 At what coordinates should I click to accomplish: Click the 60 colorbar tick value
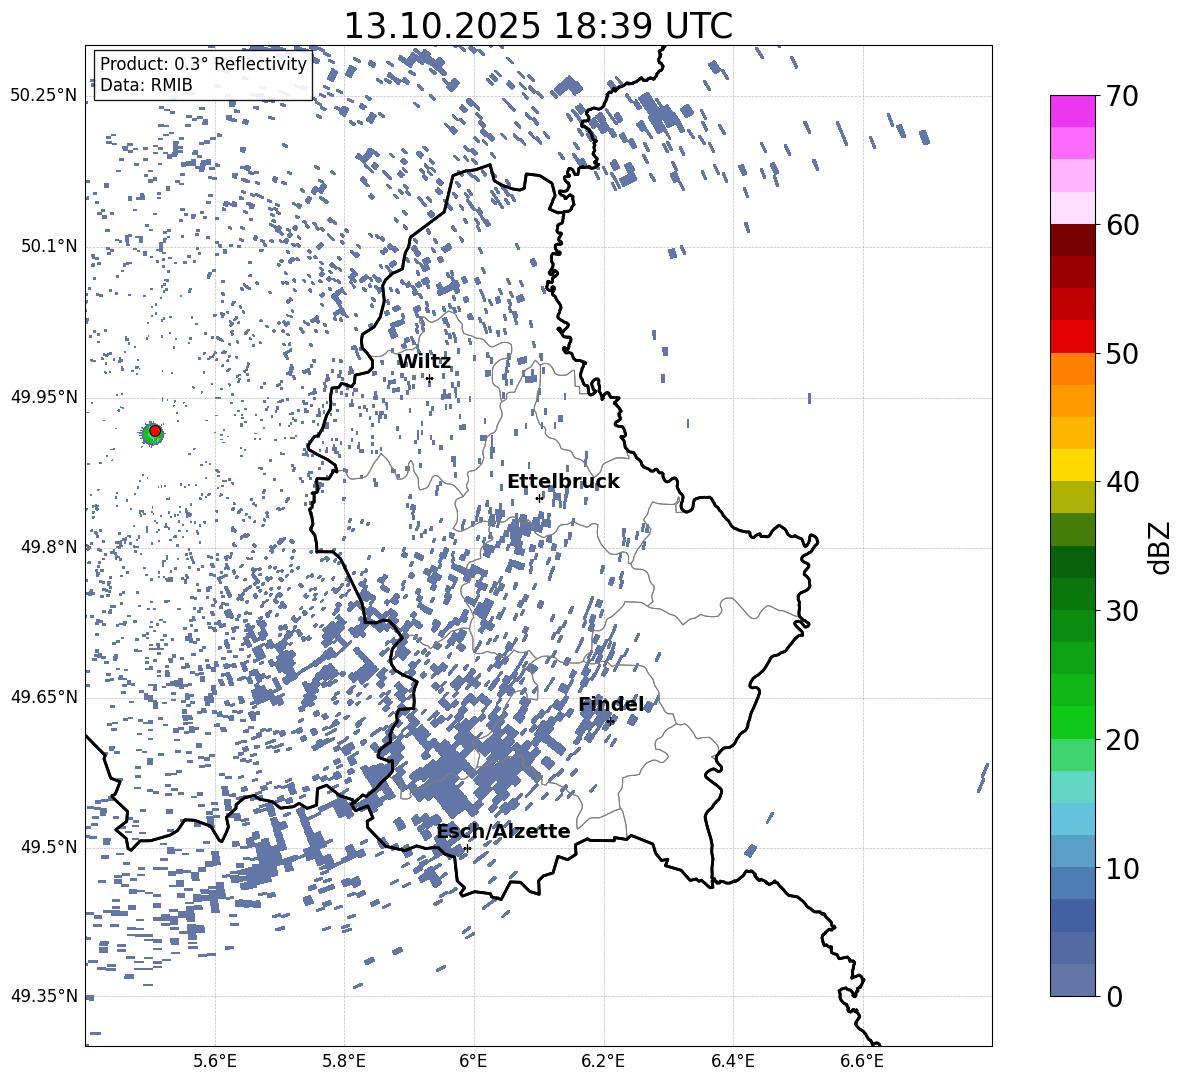click(1122, 225)
